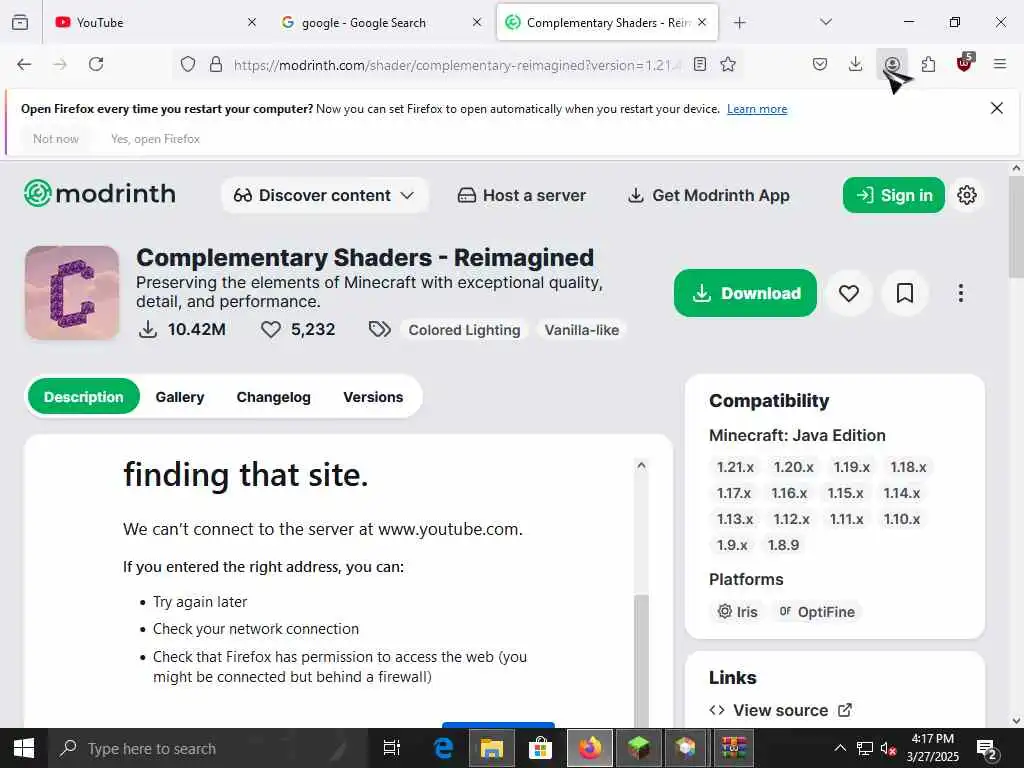This screenshot has height=768, width=1024.
Task: Open the volume icon in system tray
Action: [x=888, y=748]
